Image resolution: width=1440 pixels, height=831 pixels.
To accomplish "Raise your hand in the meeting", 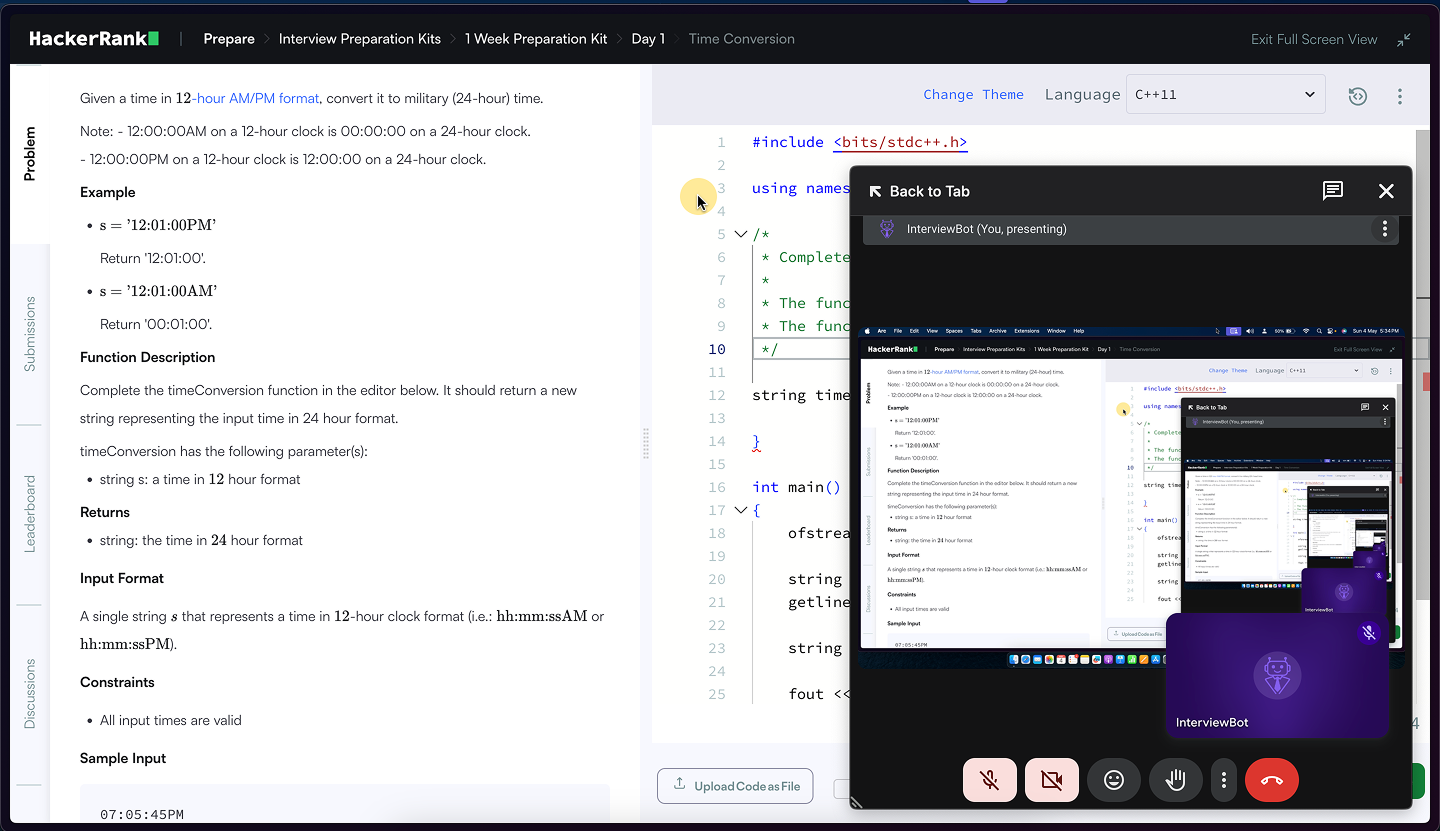I will [1176, 780].
